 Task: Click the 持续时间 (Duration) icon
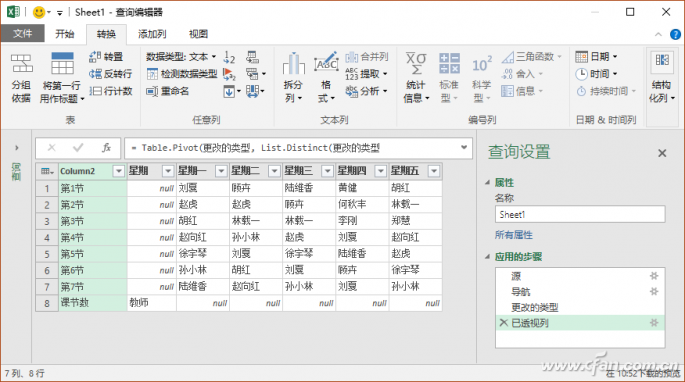pos(581,91)
